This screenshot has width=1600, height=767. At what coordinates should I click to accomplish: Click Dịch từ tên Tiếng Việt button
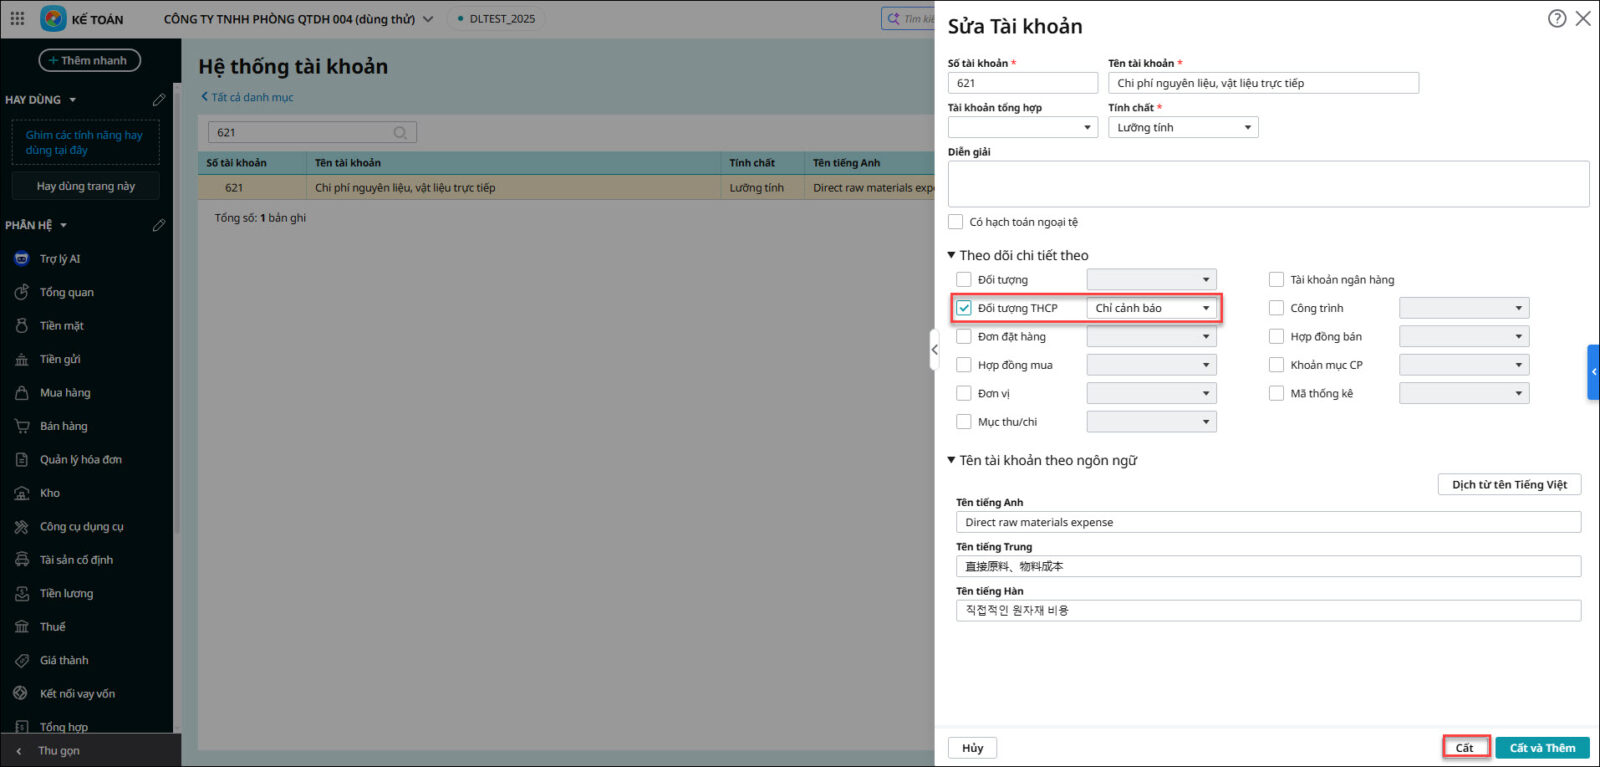[1509, 485]
